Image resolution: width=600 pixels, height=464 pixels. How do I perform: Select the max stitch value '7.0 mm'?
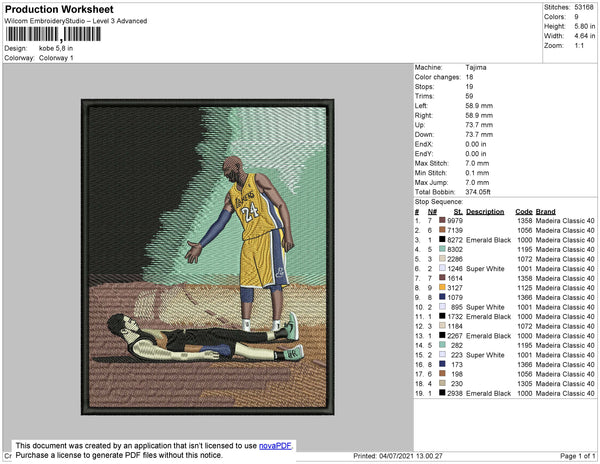pos(477,163)
